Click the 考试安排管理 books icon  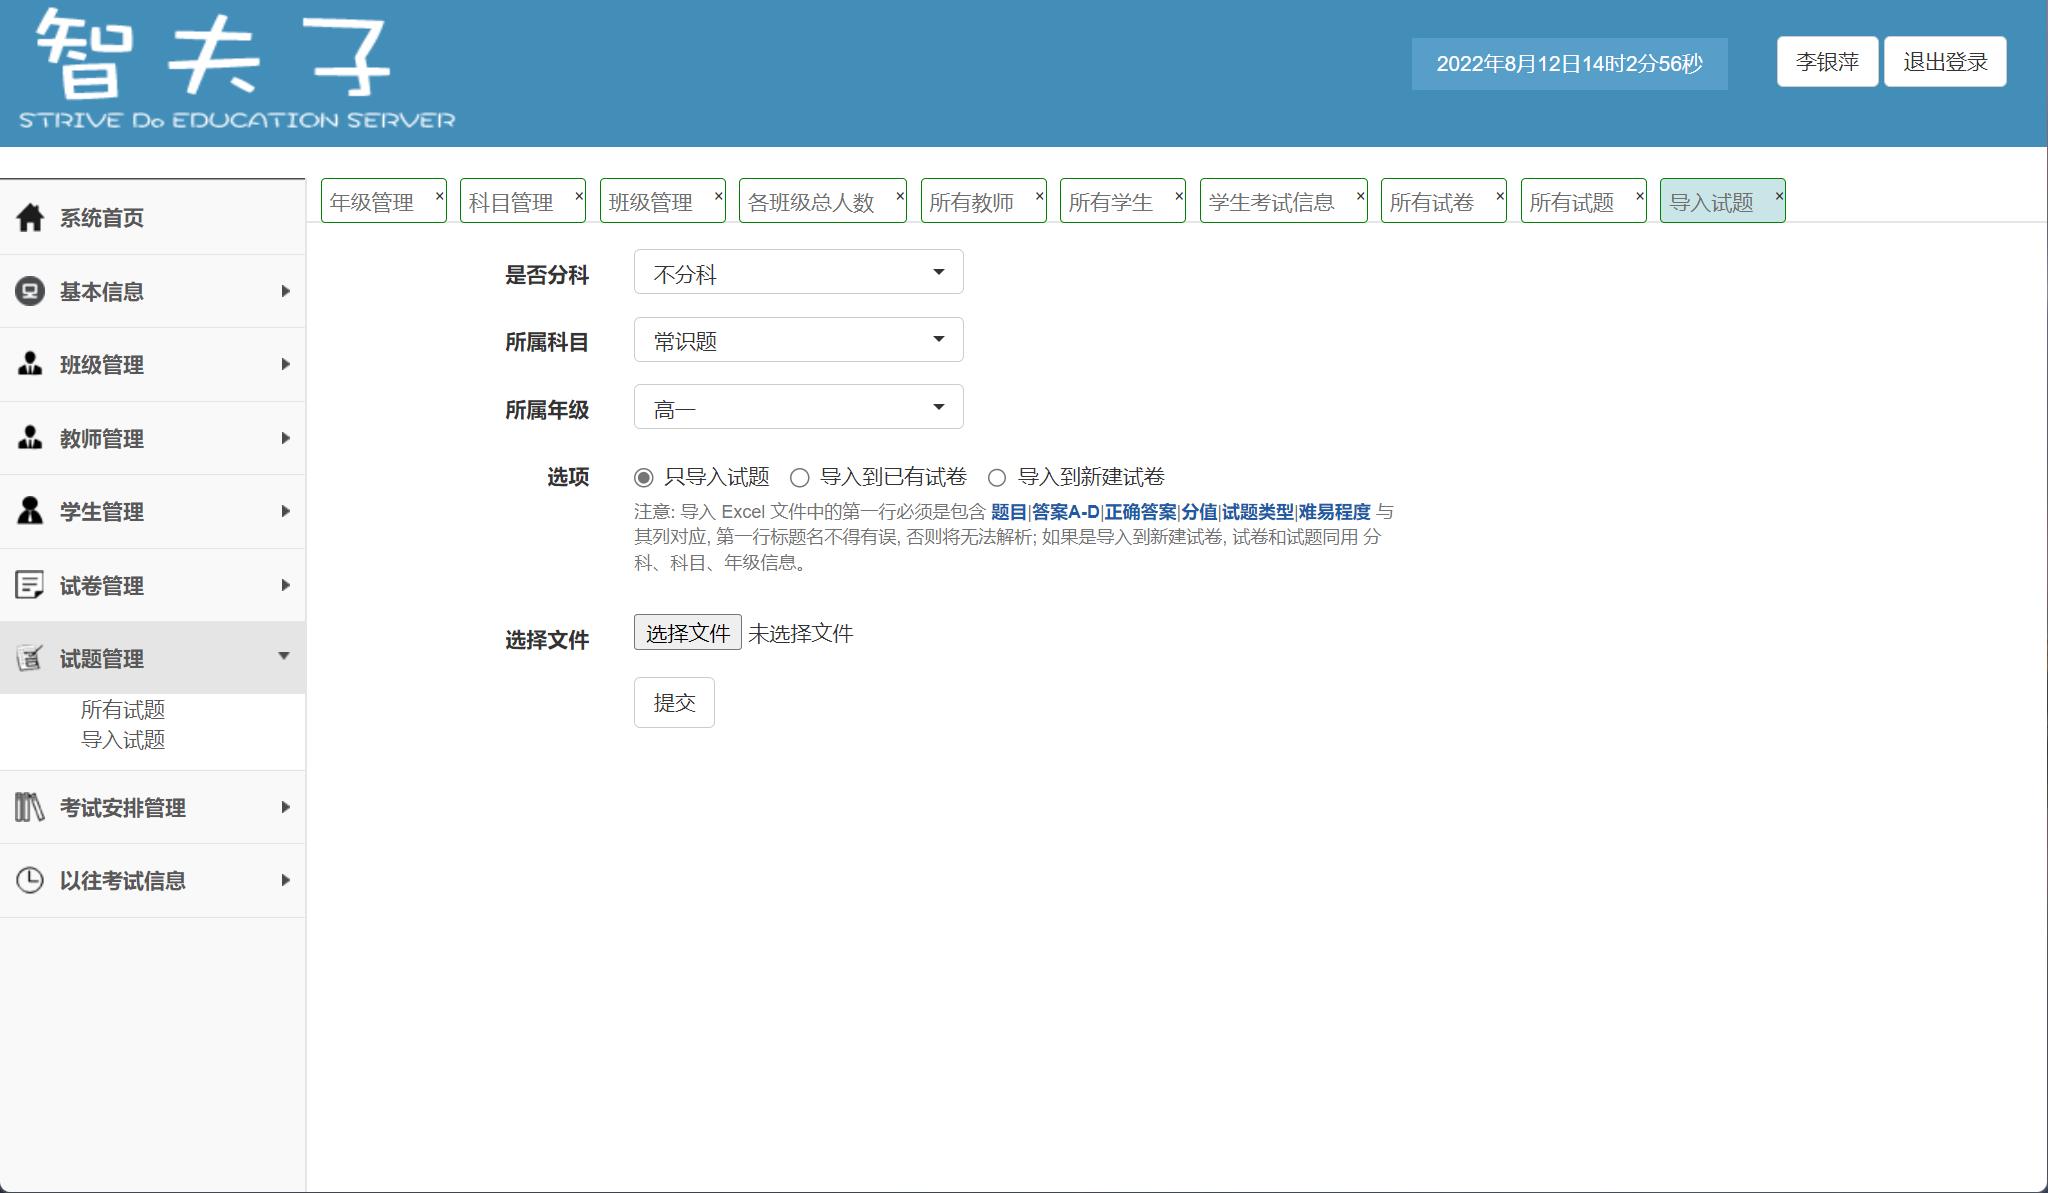[x=30, y=807]
